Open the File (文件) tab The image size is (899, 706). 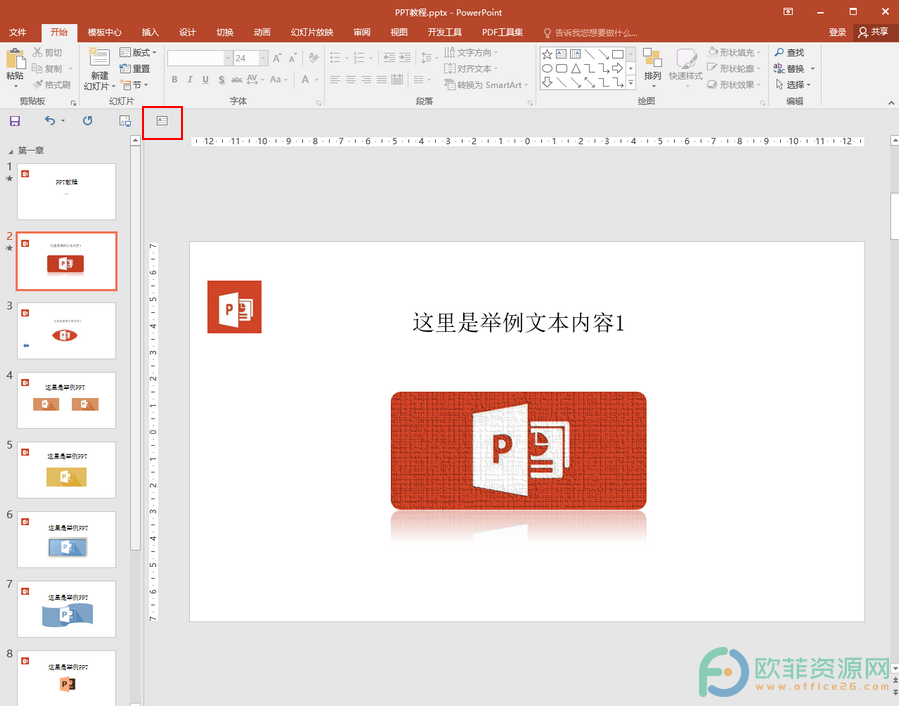point(18,33)
